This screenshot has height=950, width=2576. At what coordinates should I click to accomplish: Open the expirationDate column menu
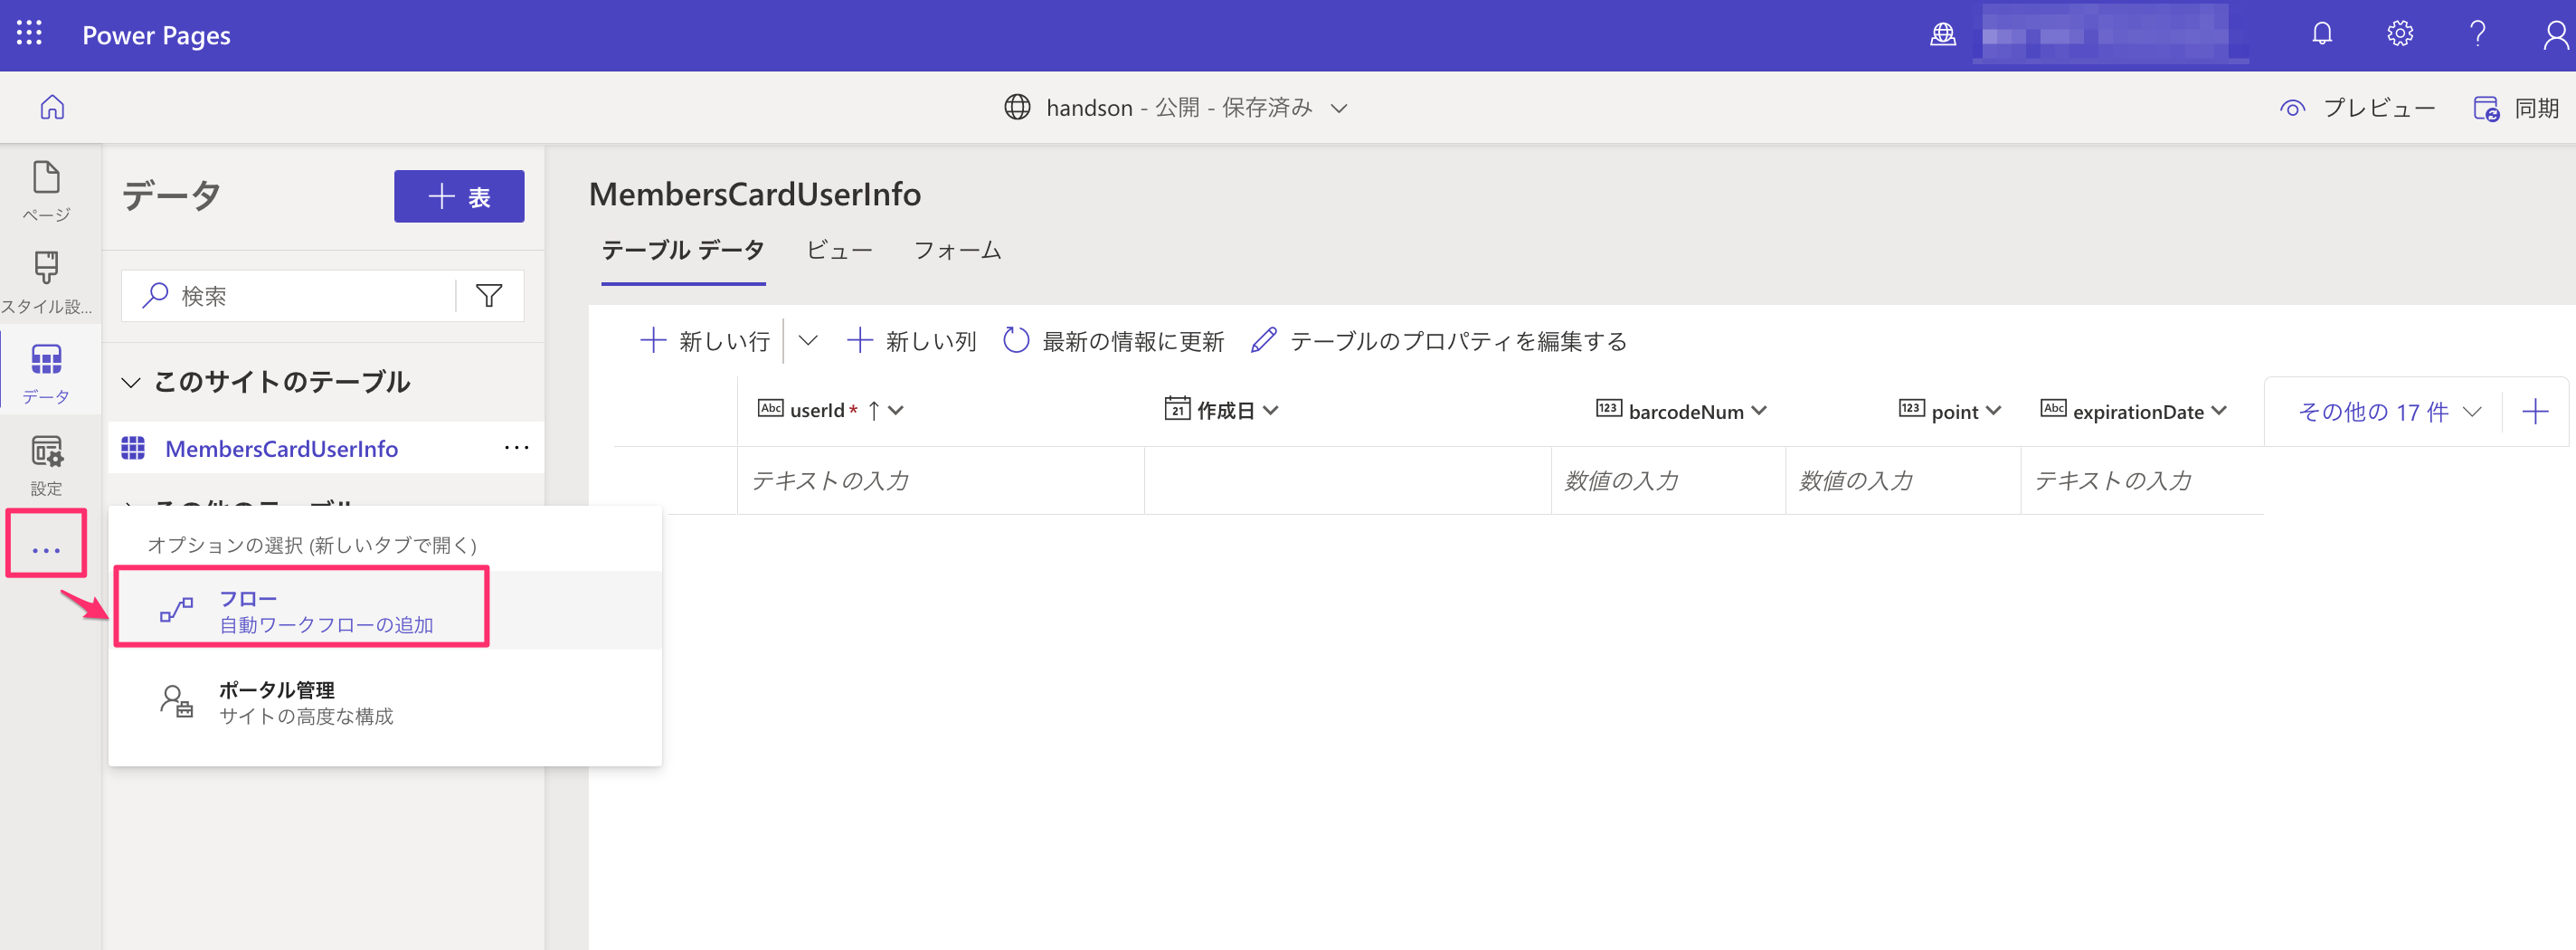pyautogui.click(x=2219, y=410)
